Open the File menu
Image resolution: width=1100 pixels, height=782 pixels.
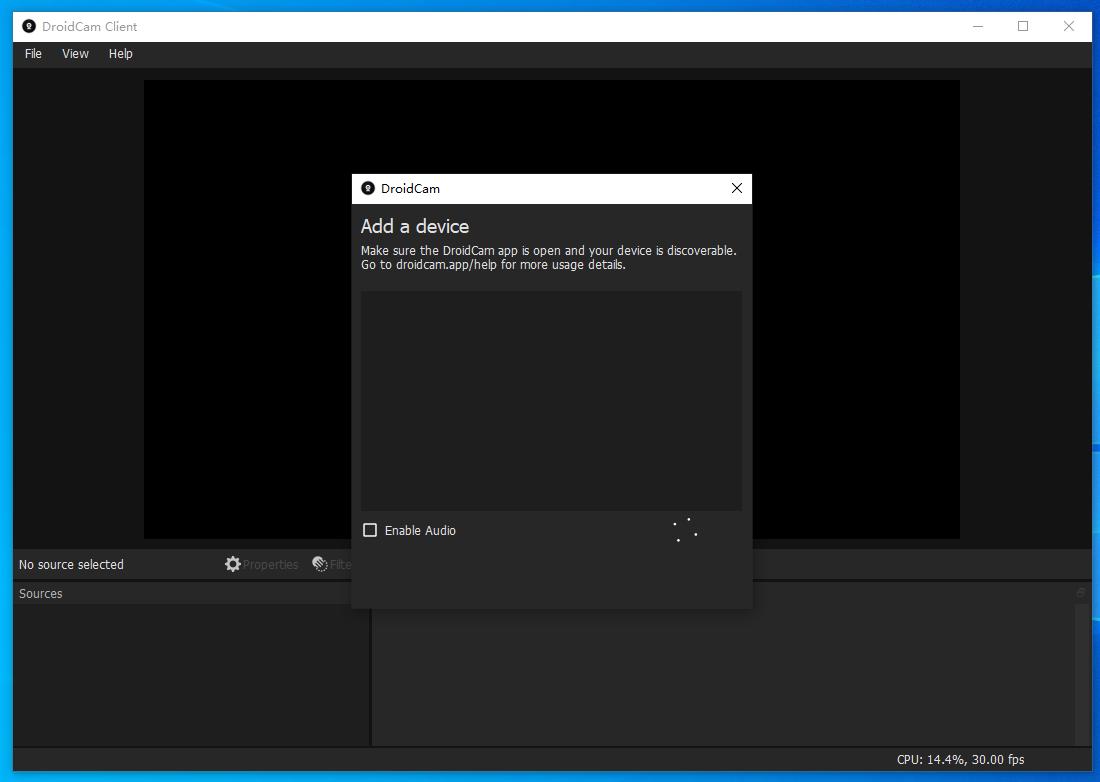tap(33, 54)
